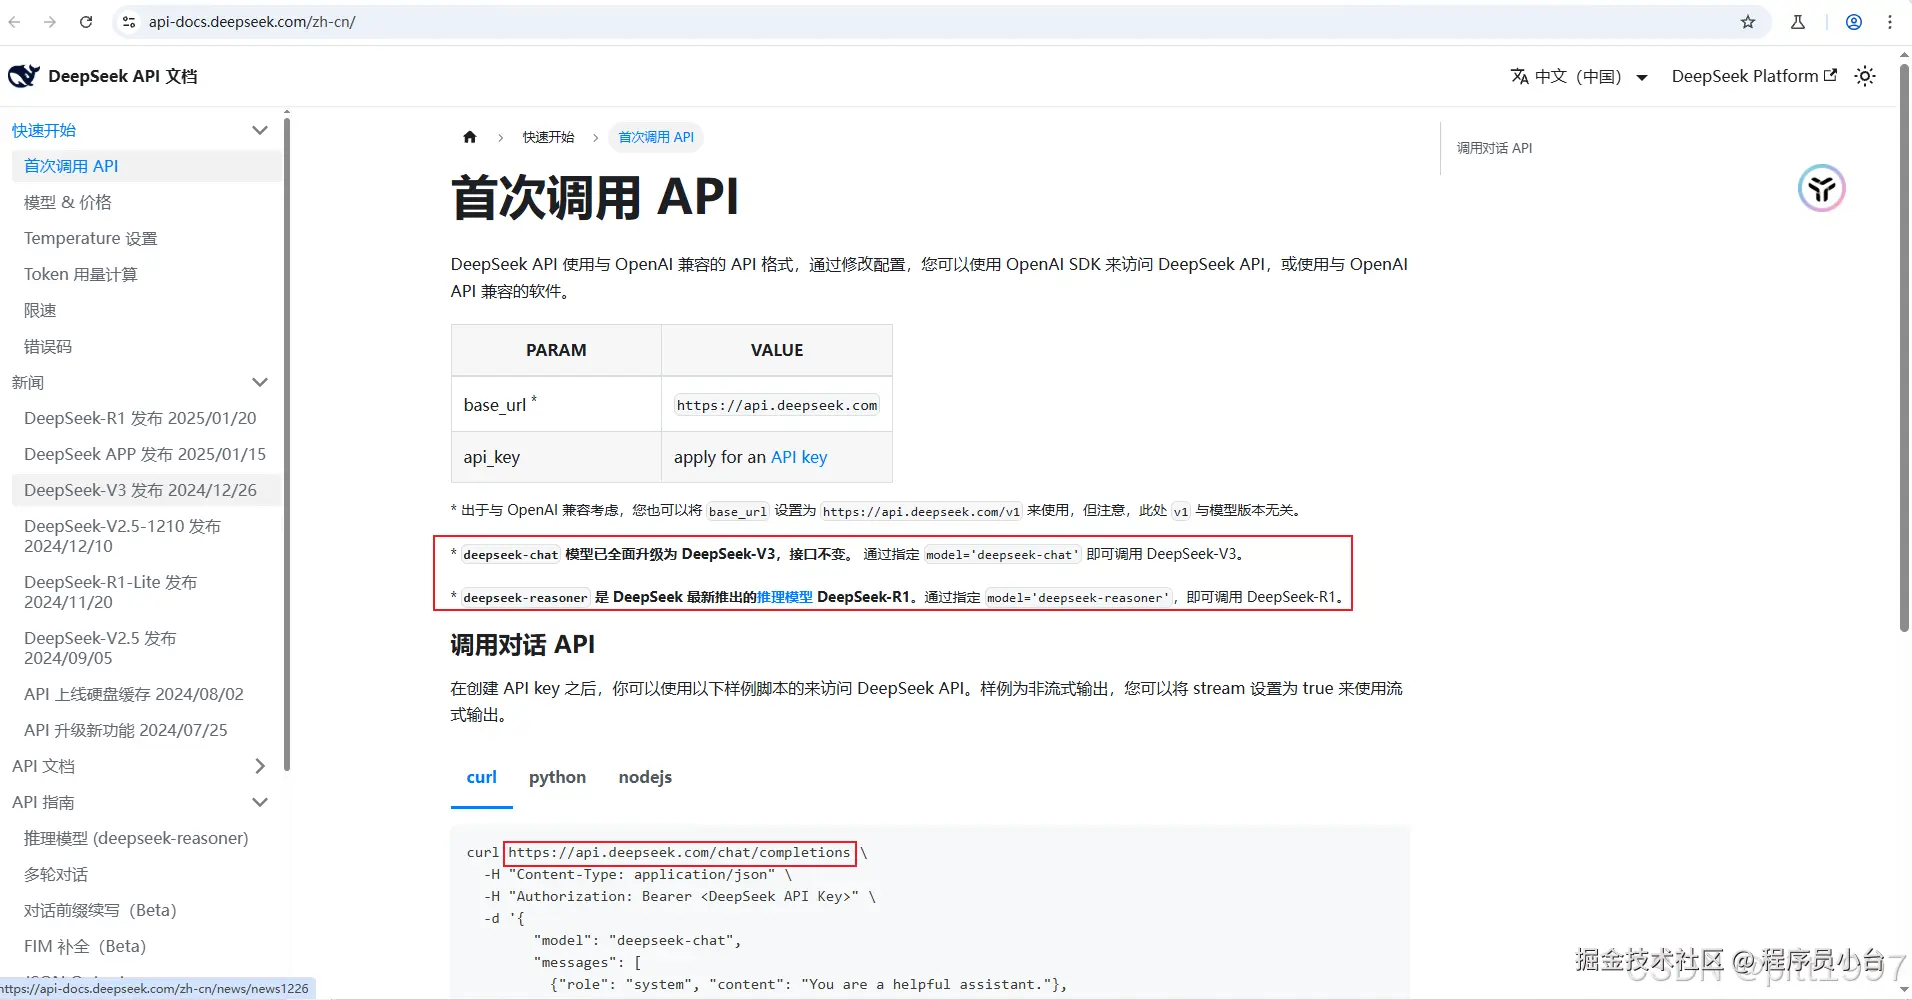
Task: Open 推理模型 (deepseek-reasoner) guide
Action: [x=147, y=838]
